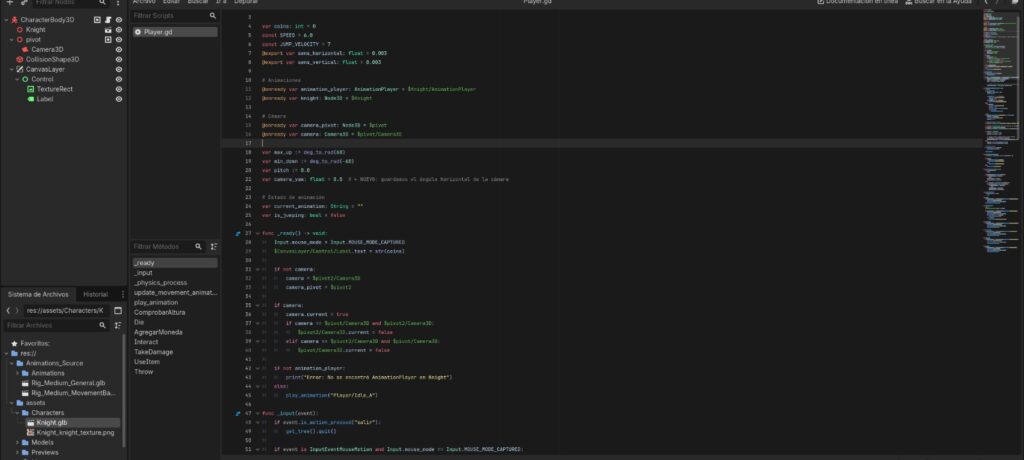Collapse the CharacterBody3D tree node
1024x460 pixels.
[7, 20]
